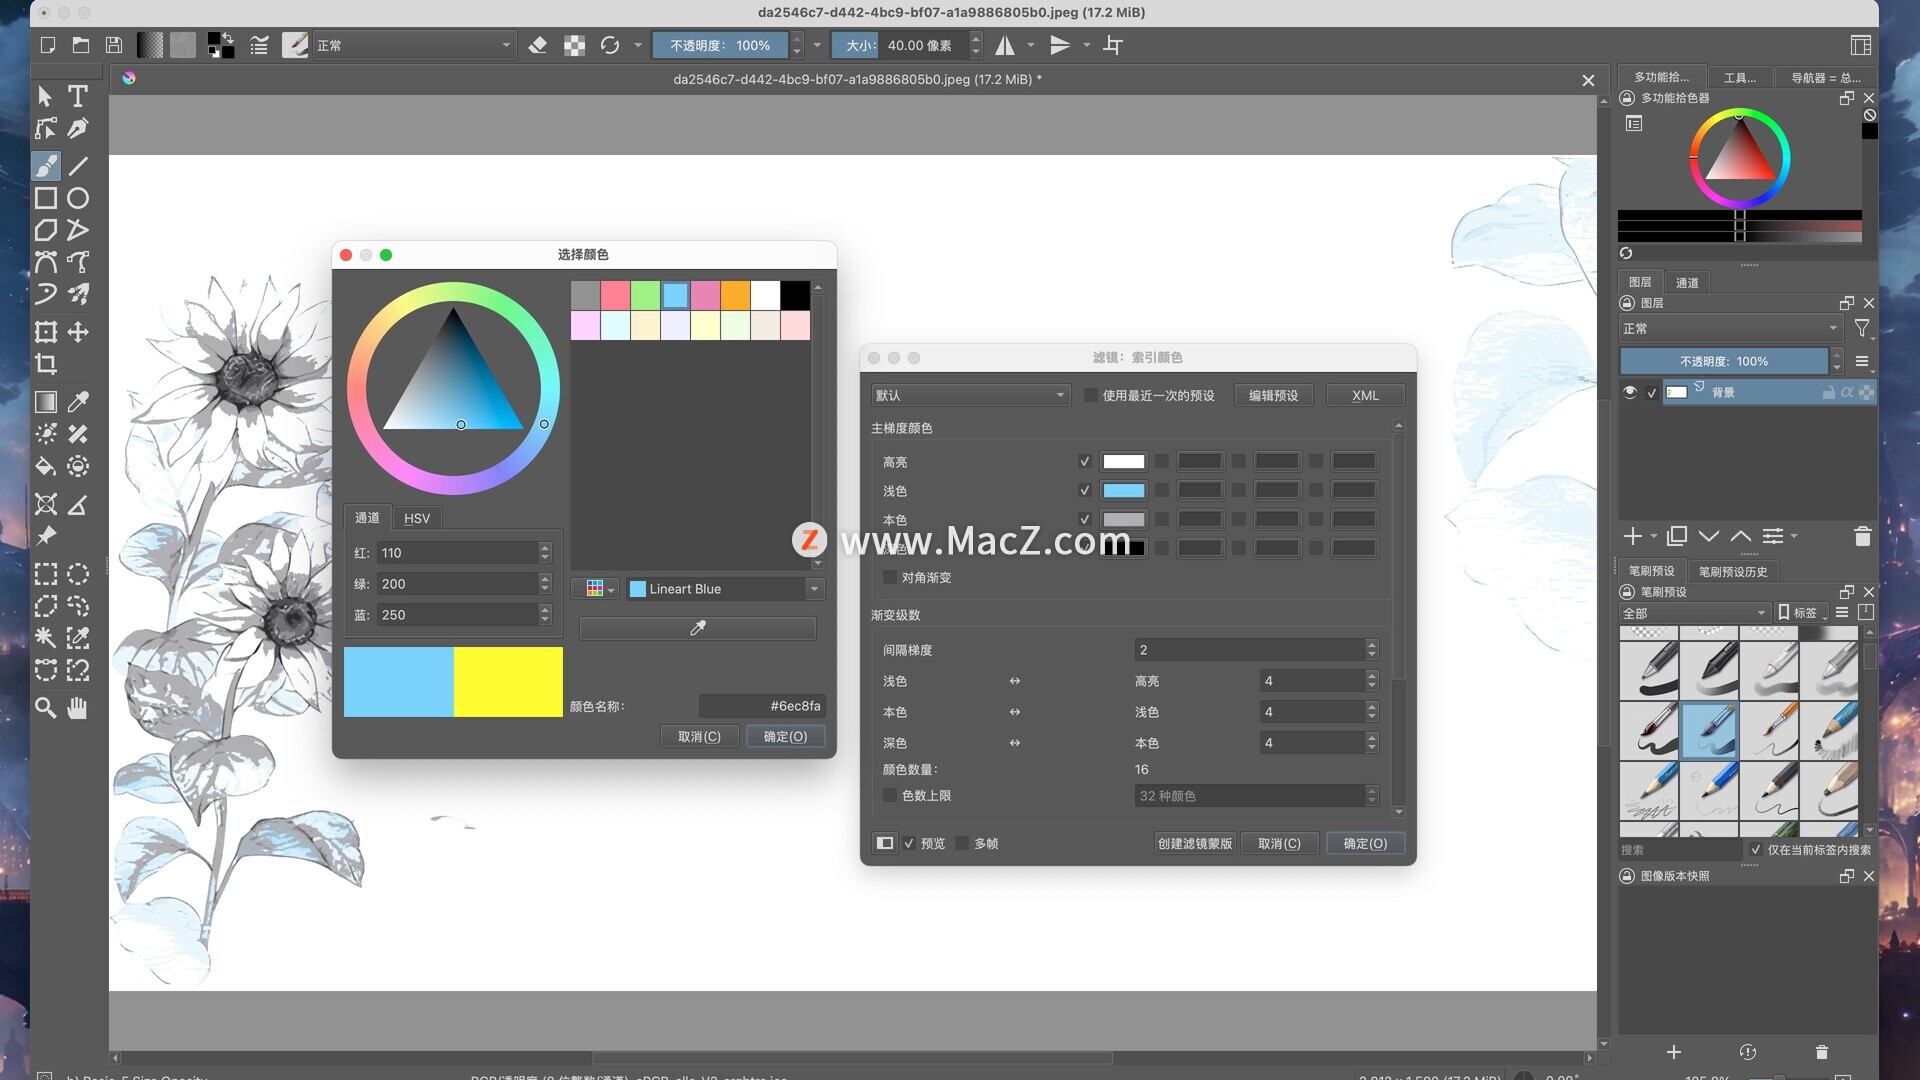The width and height of the screenshot is (1920, 1080).
Task: Add a new layer with the plus icon
Action: click(1632, 537)
